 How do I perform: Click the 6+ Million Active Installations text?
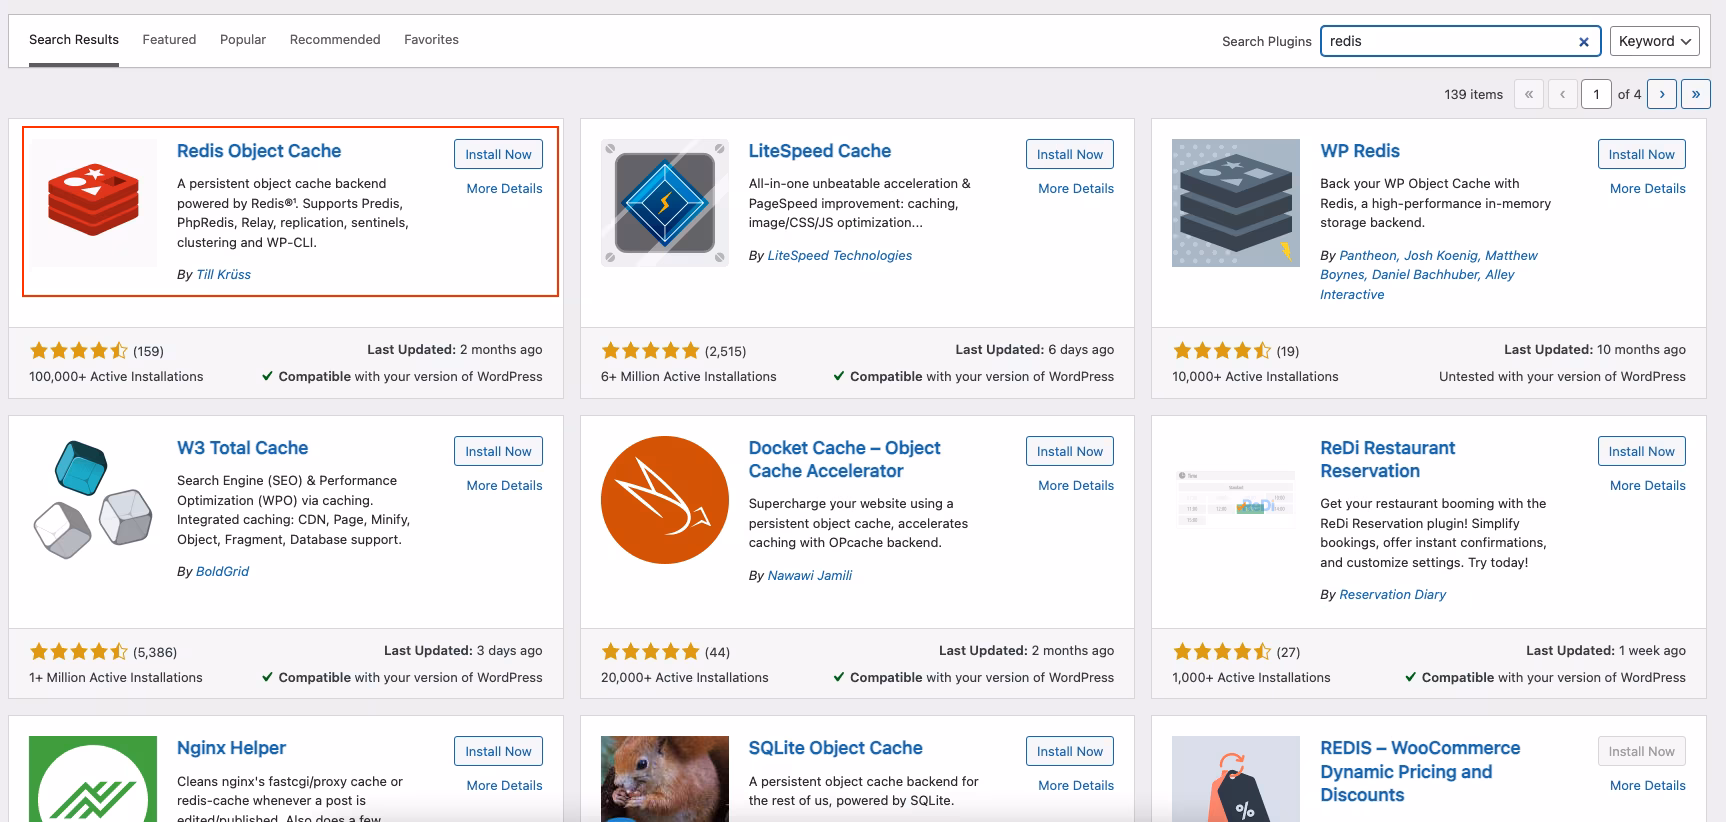coord(688,376)
